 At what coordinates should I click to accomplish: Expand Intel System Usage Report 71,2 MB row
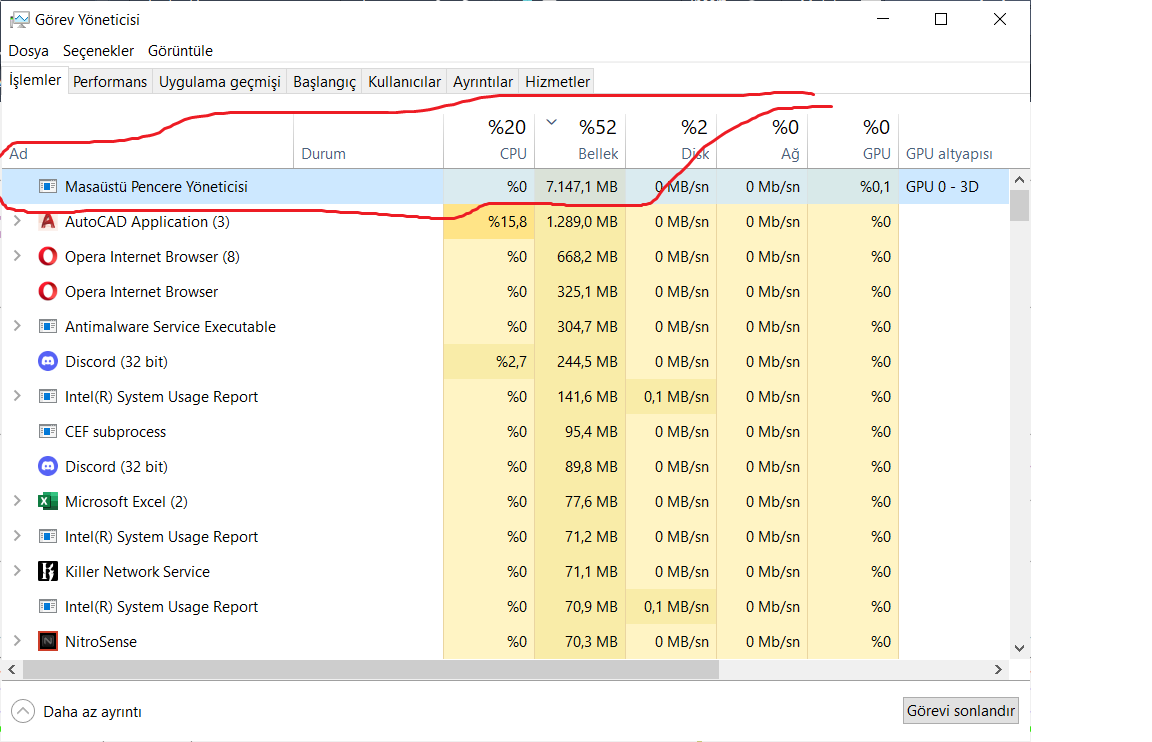click(17, 536)
